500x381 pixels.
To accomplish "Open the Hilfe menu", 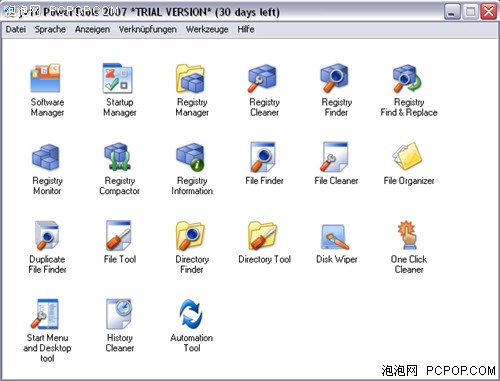I will [x=246, y=29].
